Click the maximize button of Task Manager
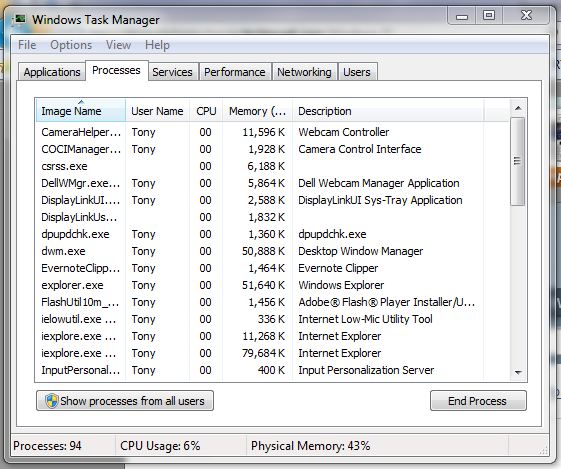Viewport: 561px width, 469px height. coord(489,16)
